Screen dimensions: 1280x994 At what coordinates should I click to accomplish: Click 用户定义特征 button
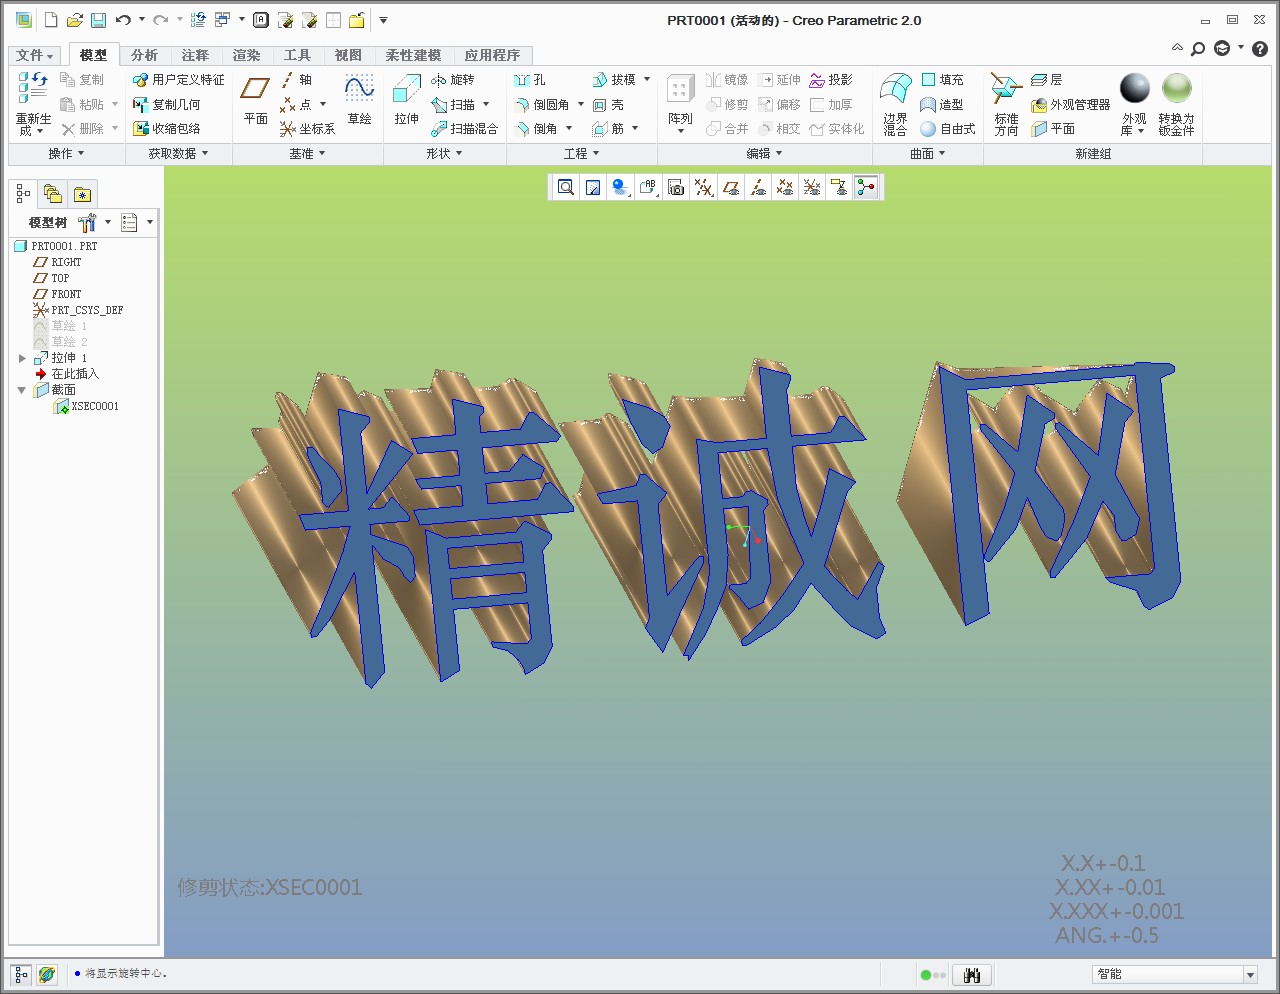(178, 80)
